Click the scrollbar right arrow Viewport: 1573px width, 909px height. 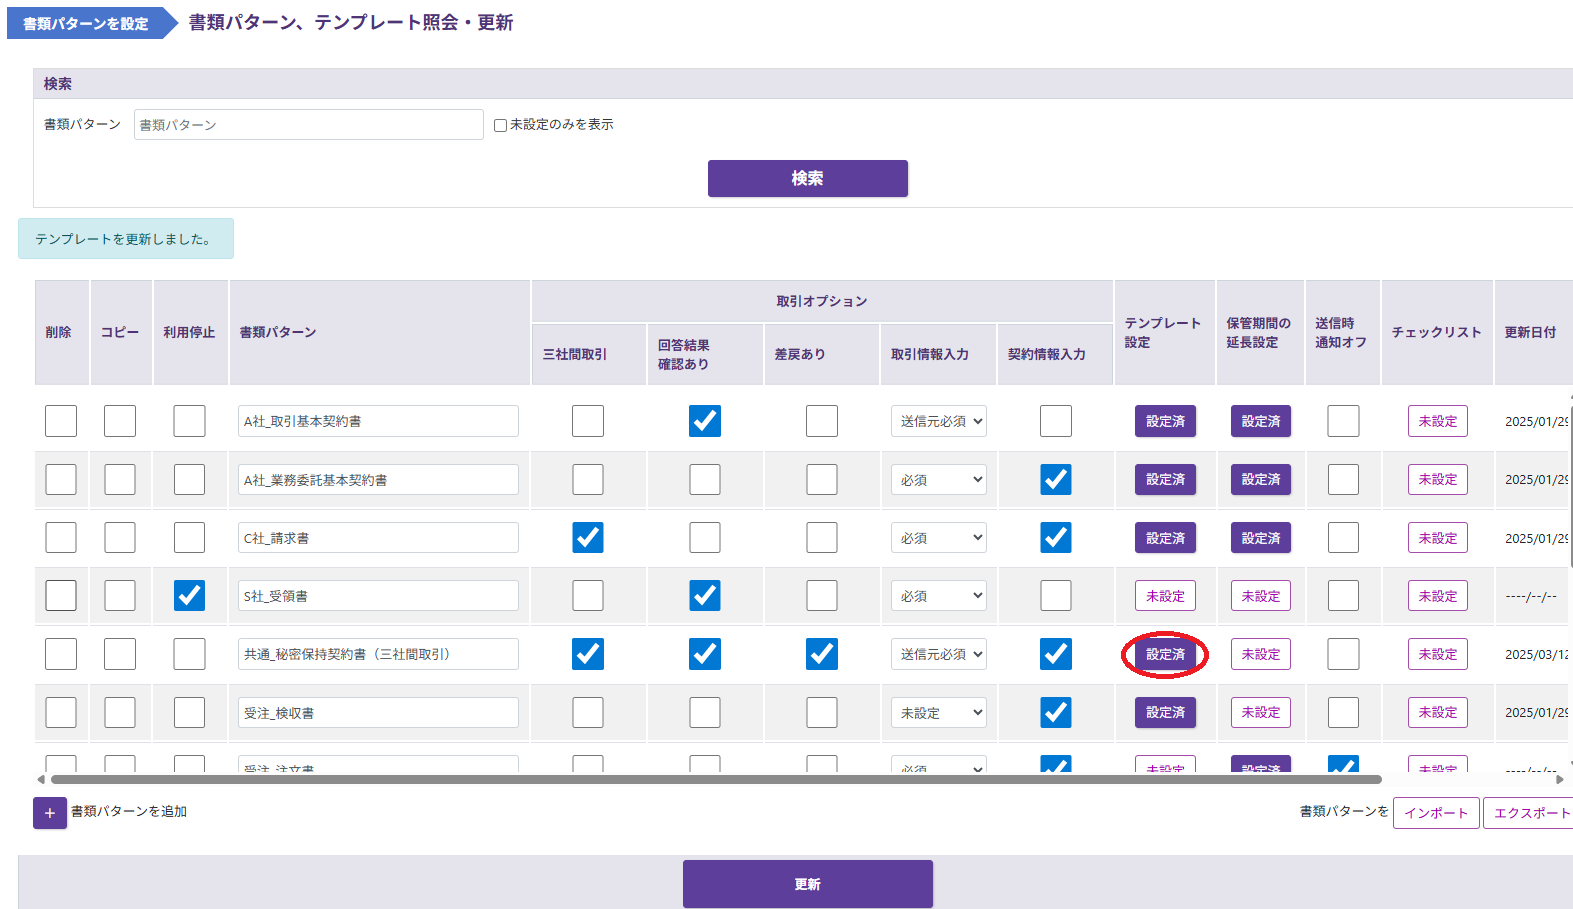coord(1559,779)
